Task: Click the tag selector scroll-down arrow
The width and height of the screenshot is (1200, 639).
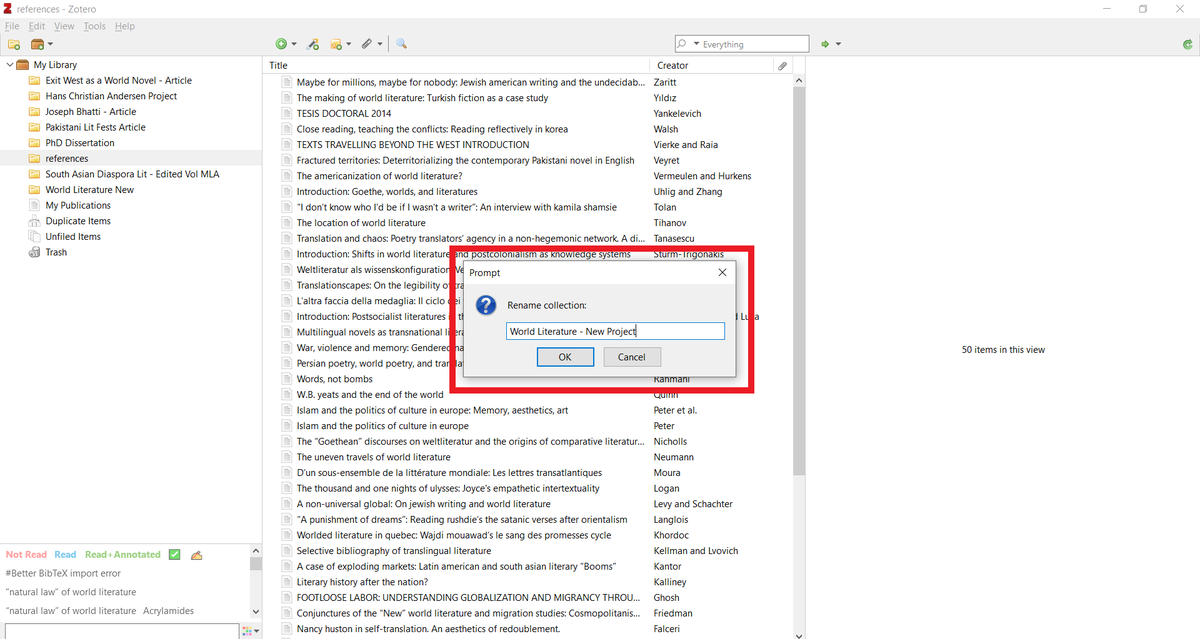Action: (254, 612)
